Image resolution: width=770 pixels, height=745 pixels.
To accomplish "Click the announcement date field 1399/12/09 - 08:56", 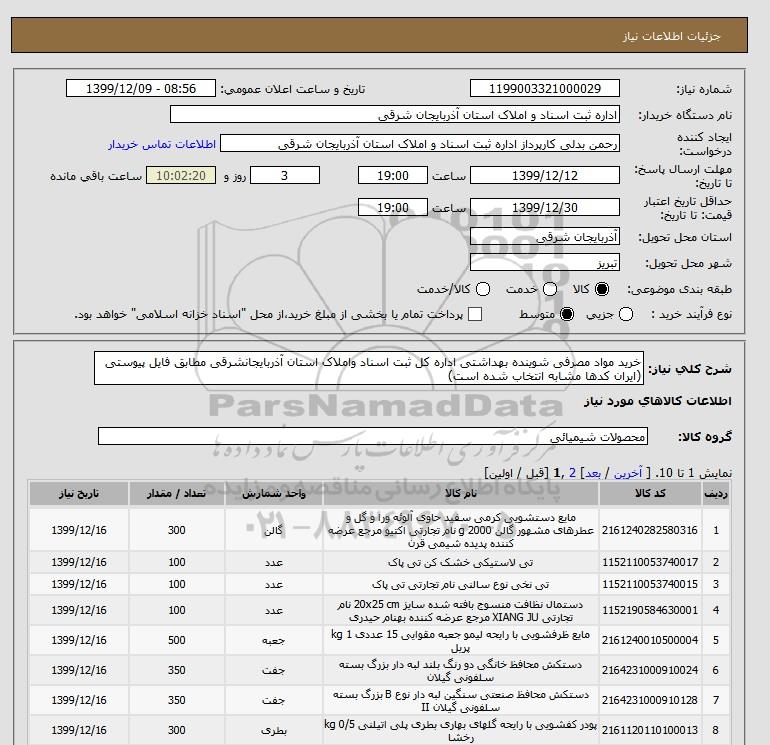I will click(141, 88).
